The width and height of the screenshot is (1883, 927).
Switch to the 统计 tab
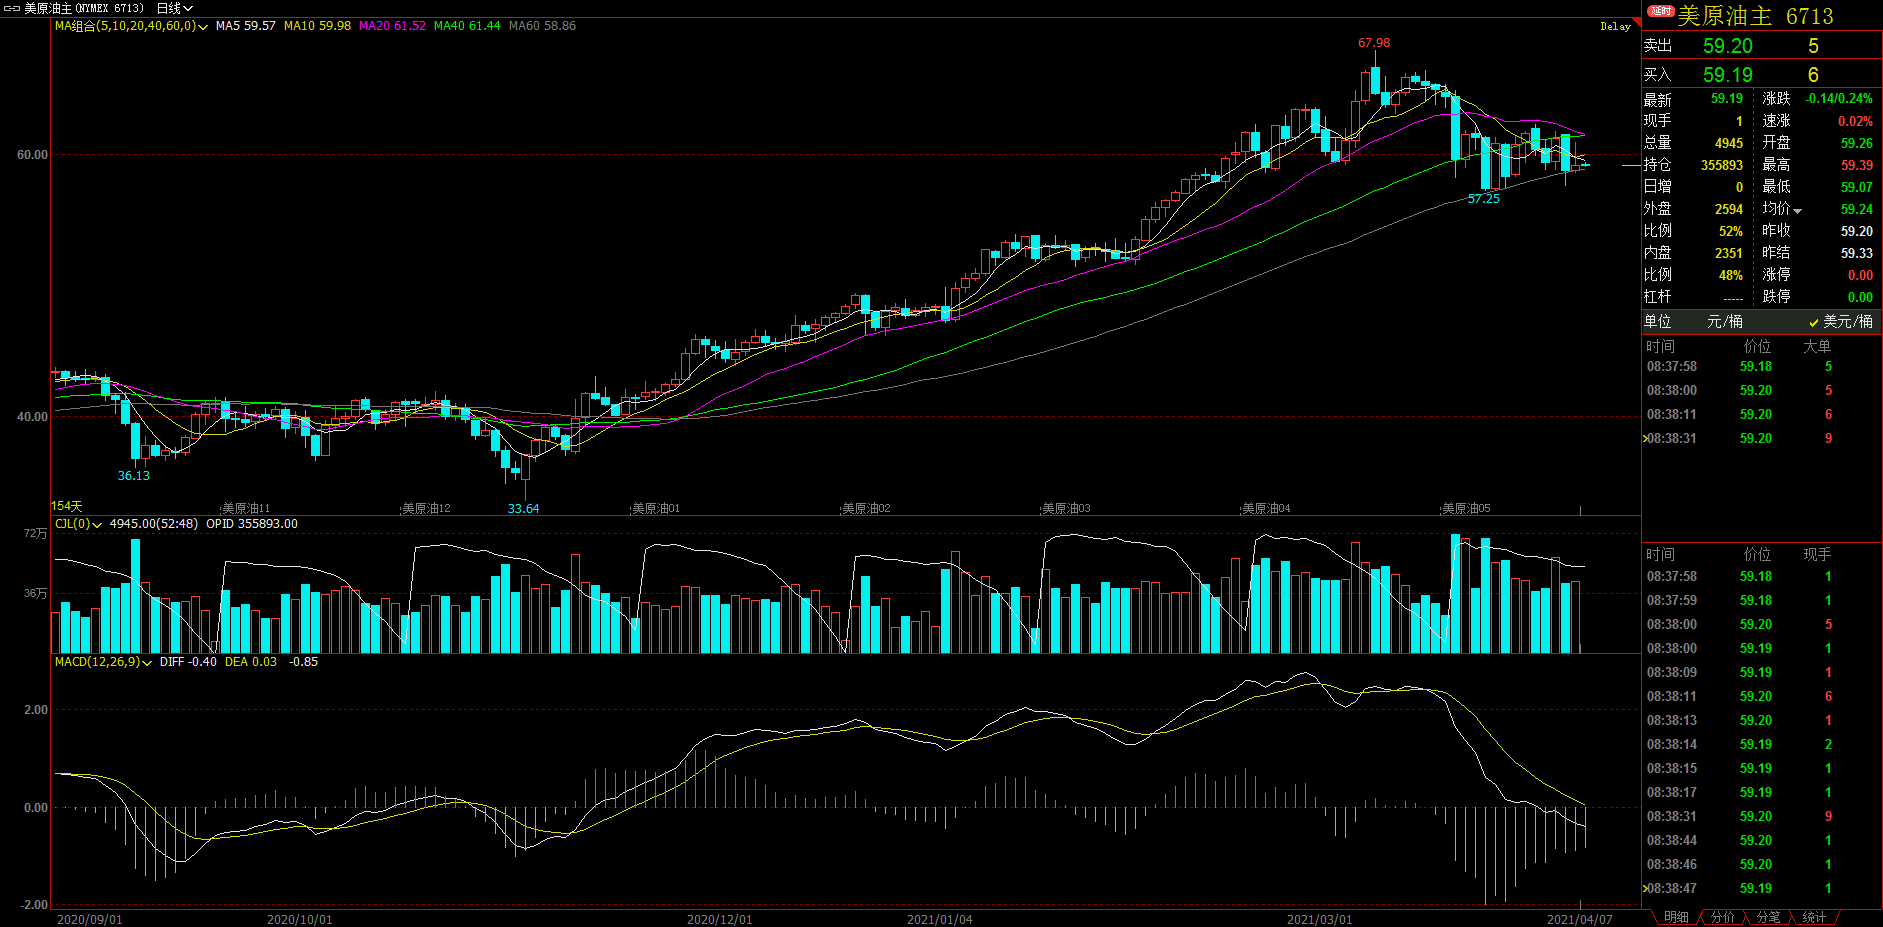1814,917
